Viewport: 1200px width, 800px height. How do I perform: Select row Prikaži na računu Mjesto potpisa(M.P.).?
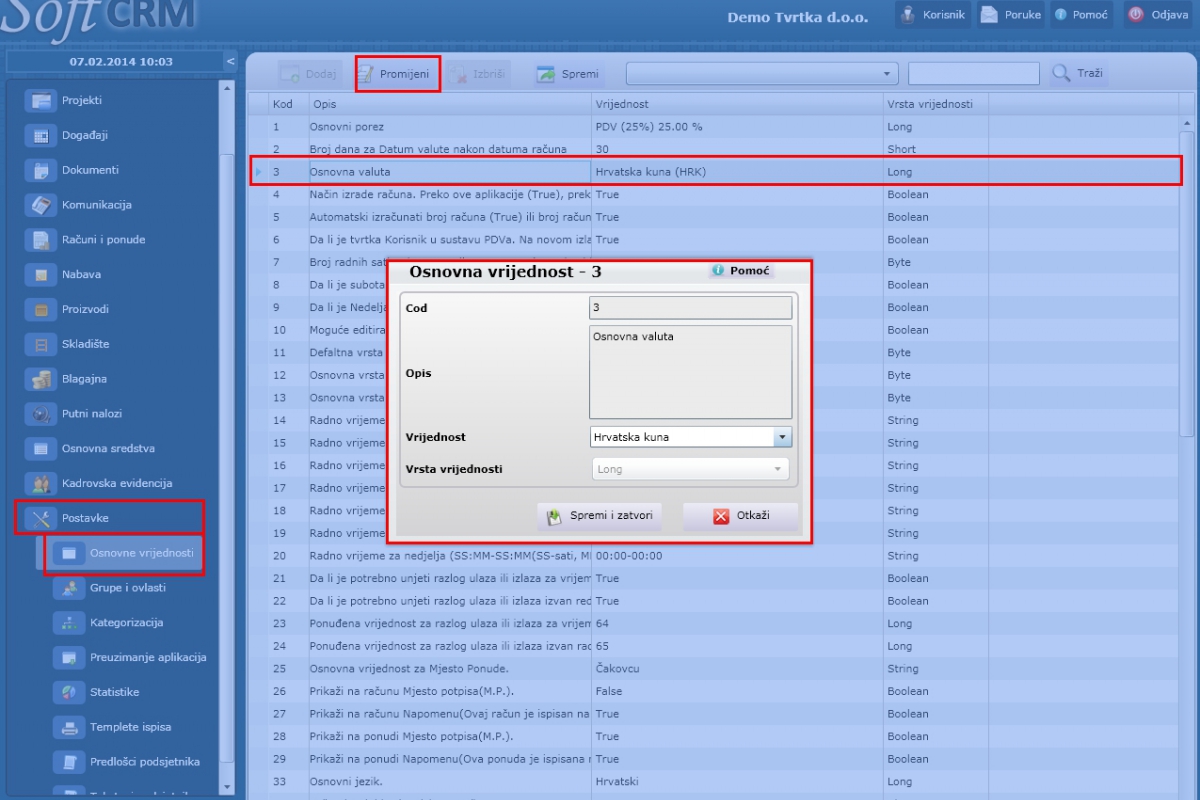[716, 691]
